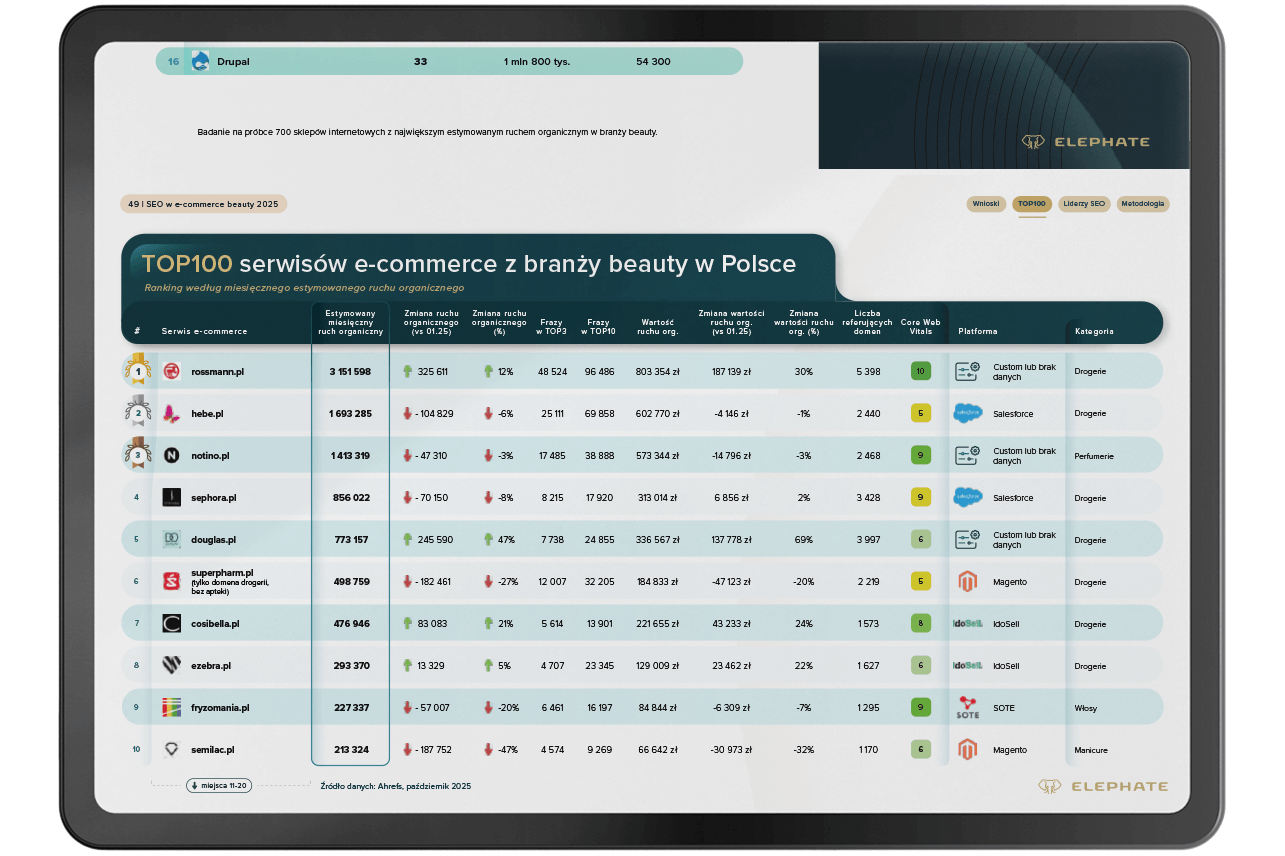The image size is (1285, 856).
Task: Click the Estymowany miesięczny ruch organiczny column header
Action: point(350,322)
